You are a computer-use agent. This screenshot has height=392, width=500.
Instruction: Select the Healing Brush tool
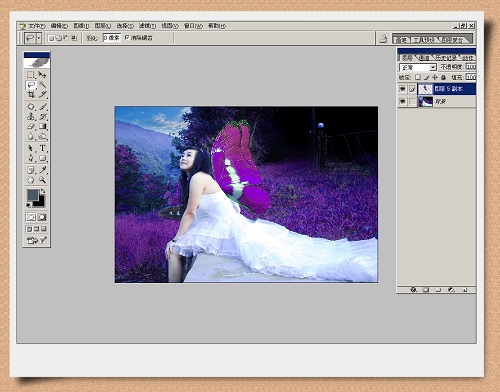(31, 107)
